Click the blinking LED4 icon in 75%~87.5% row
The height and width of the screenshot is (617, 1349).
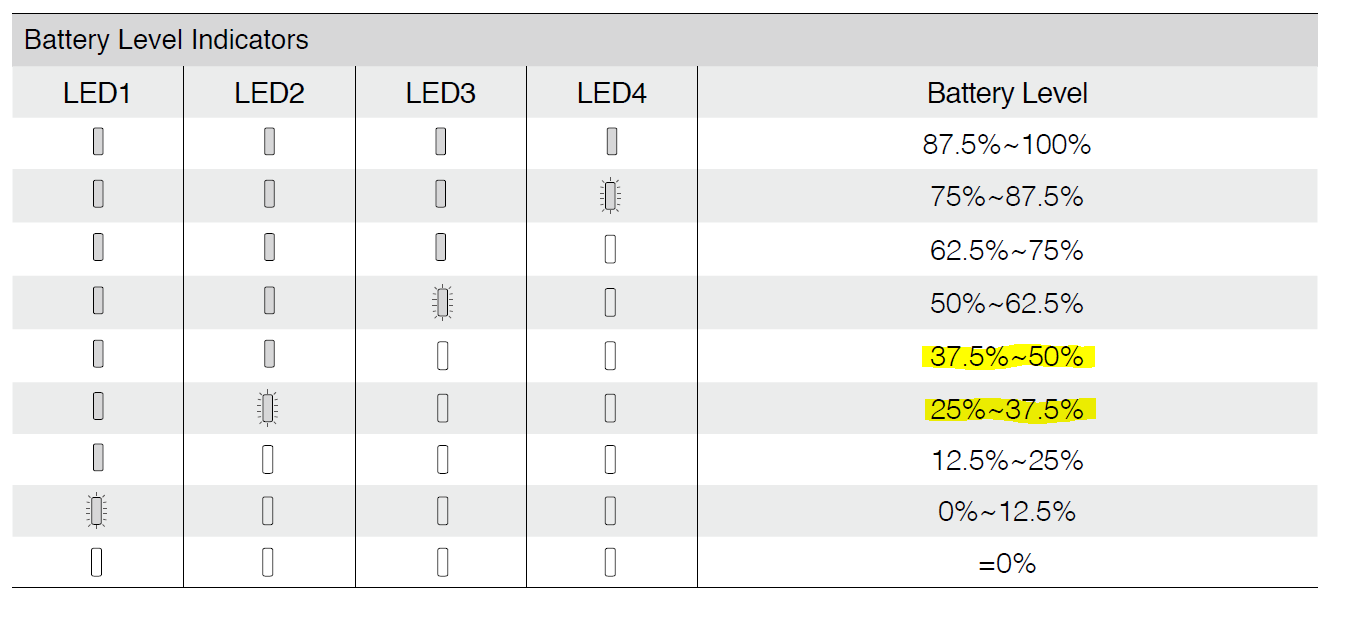pyautogui.click(x=610, y=196)
